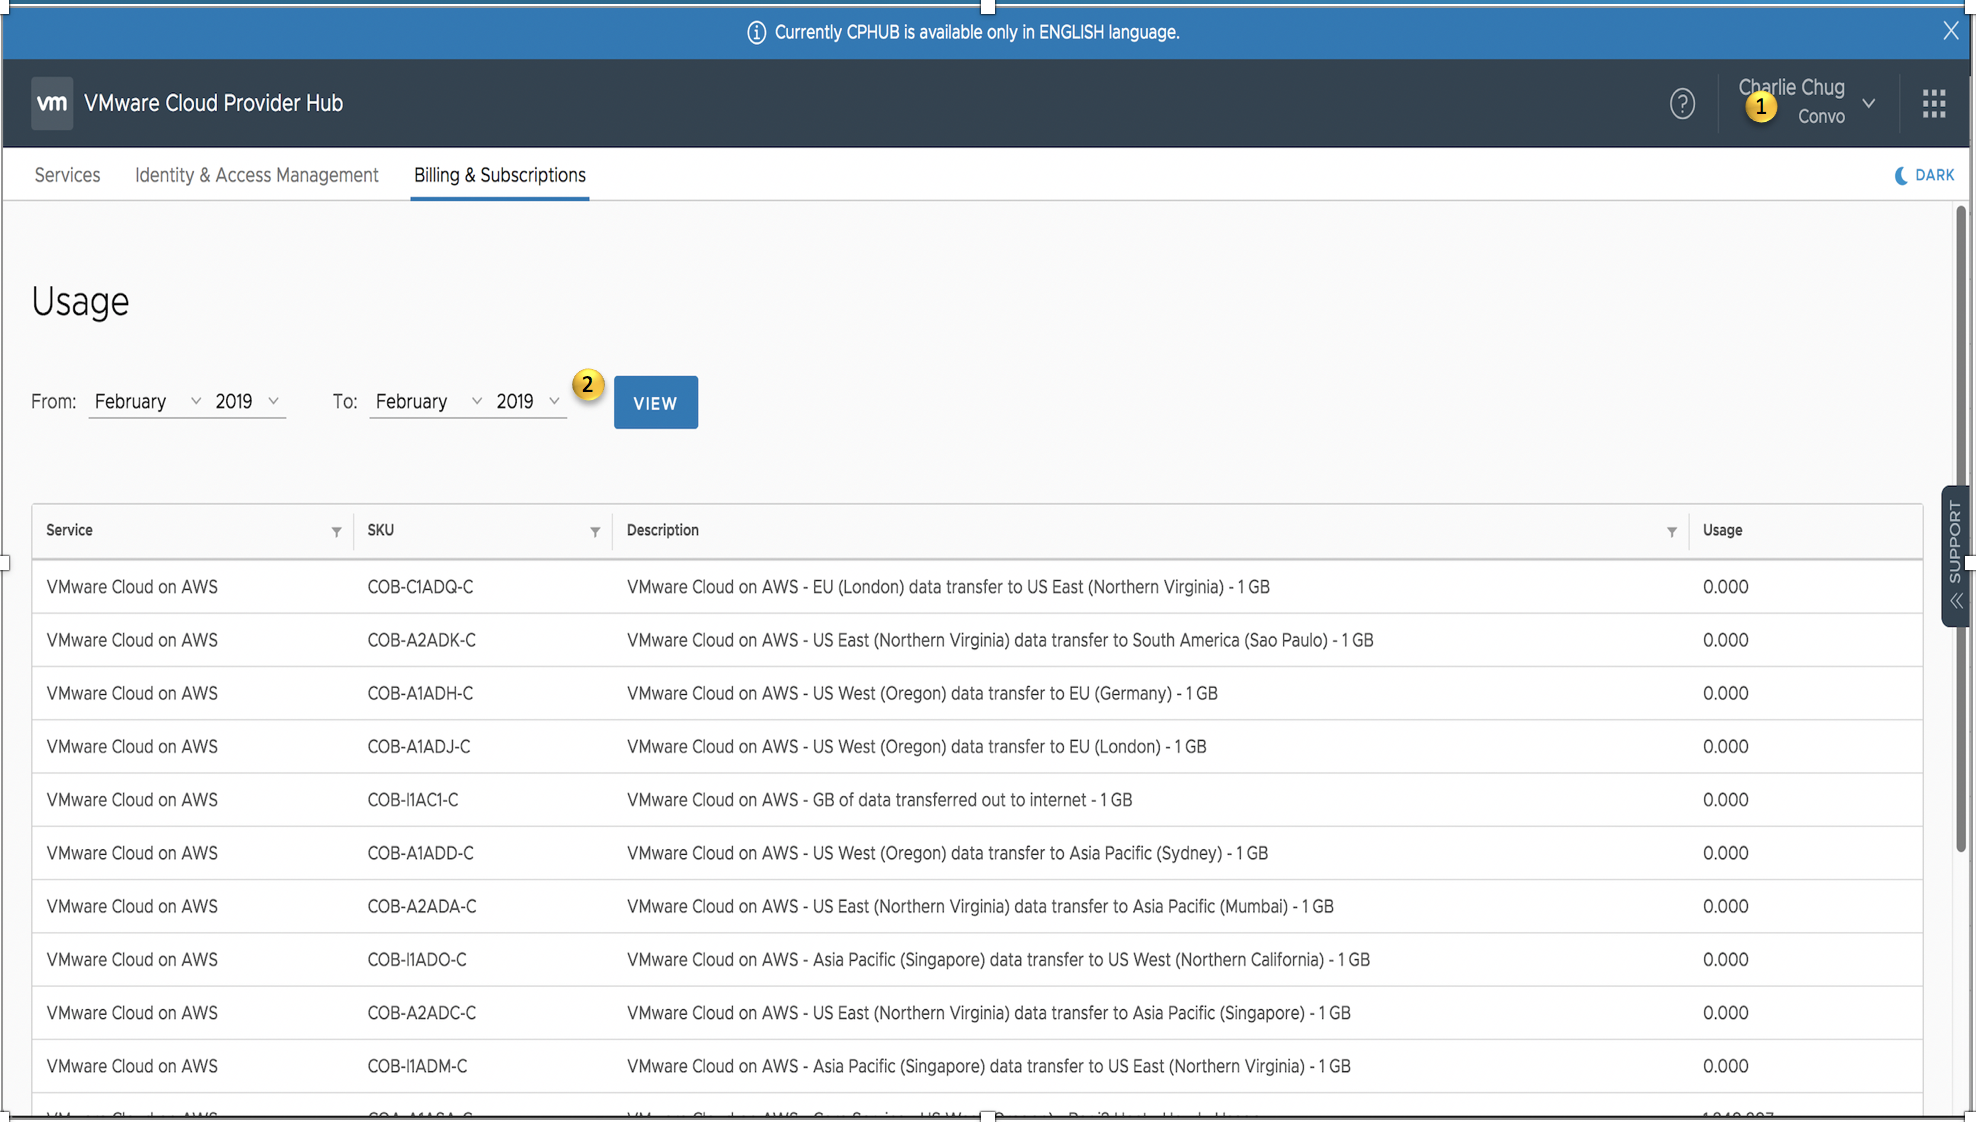
Task: Dismiss the CPHUB language banner
Action: coord(1950,31)
